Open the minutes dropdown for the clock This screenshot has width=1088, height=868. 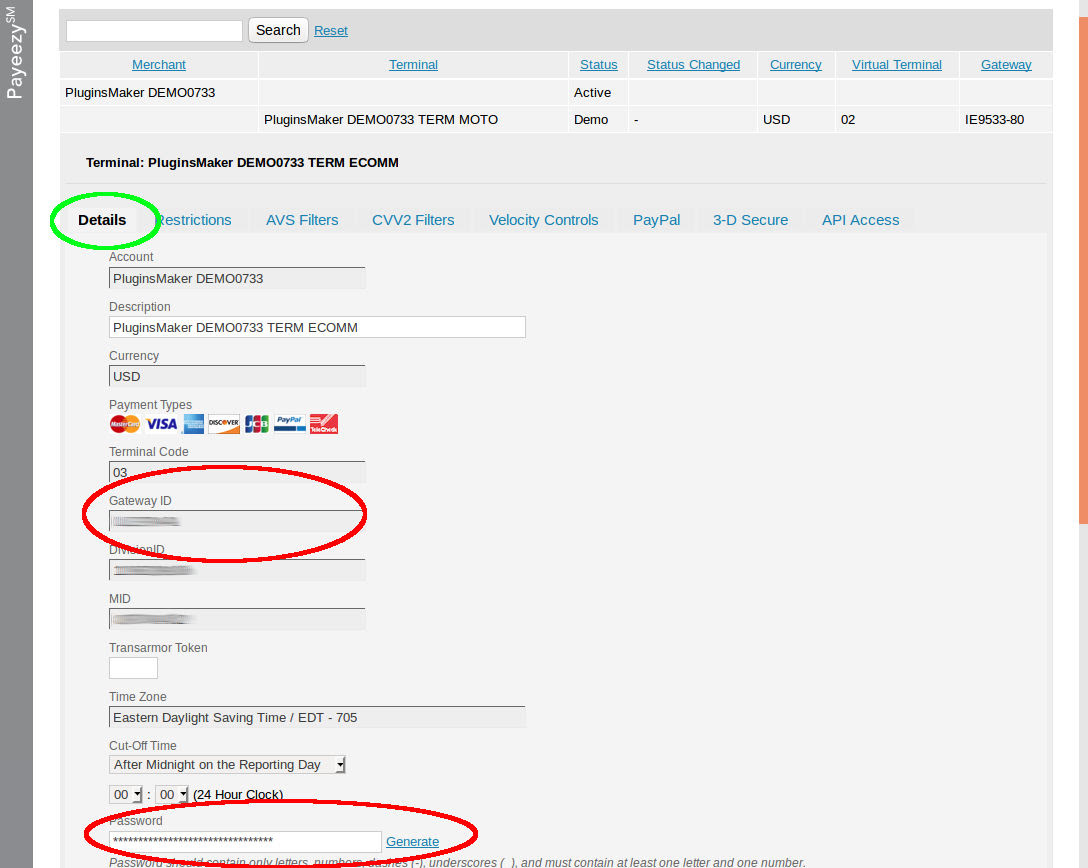171,794
